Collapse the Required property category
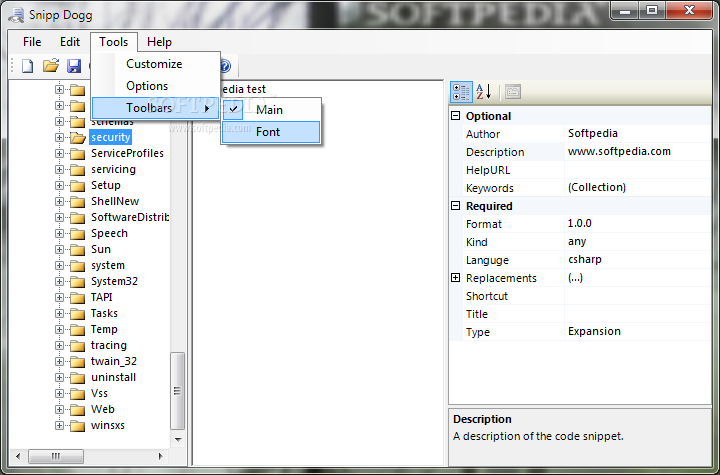720x475 pixels. [x=456, y=206]
